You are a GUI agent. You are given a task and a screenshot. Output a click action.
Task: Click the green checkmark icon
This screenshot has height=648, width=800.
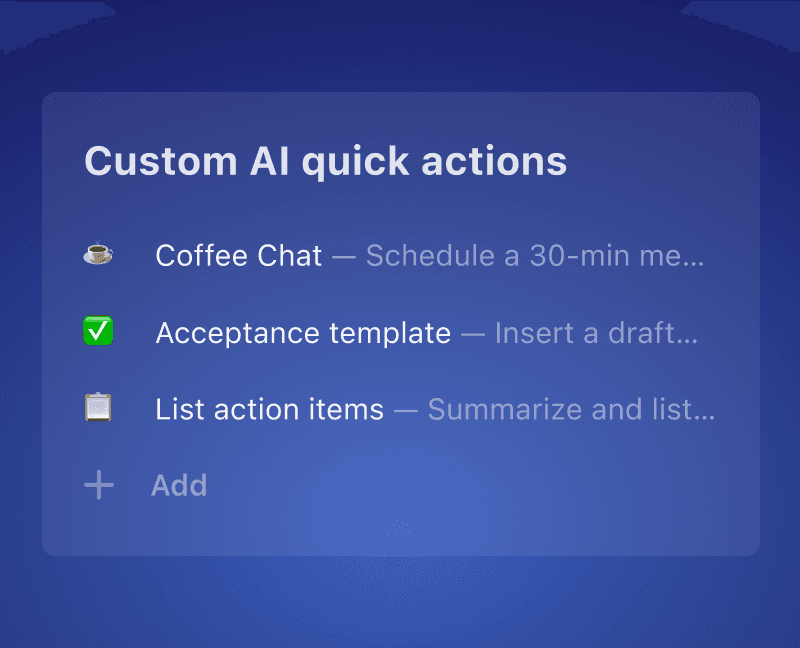[98, 332]
